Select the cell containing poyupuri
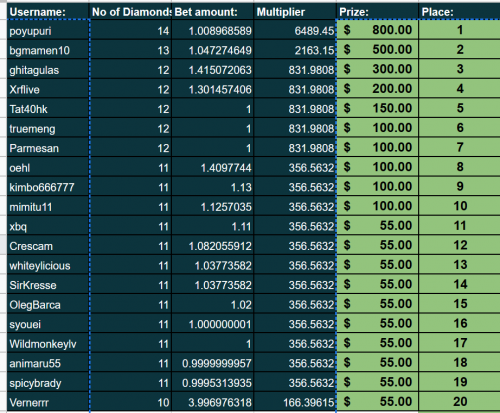The image size is (500, 413). 48,30
